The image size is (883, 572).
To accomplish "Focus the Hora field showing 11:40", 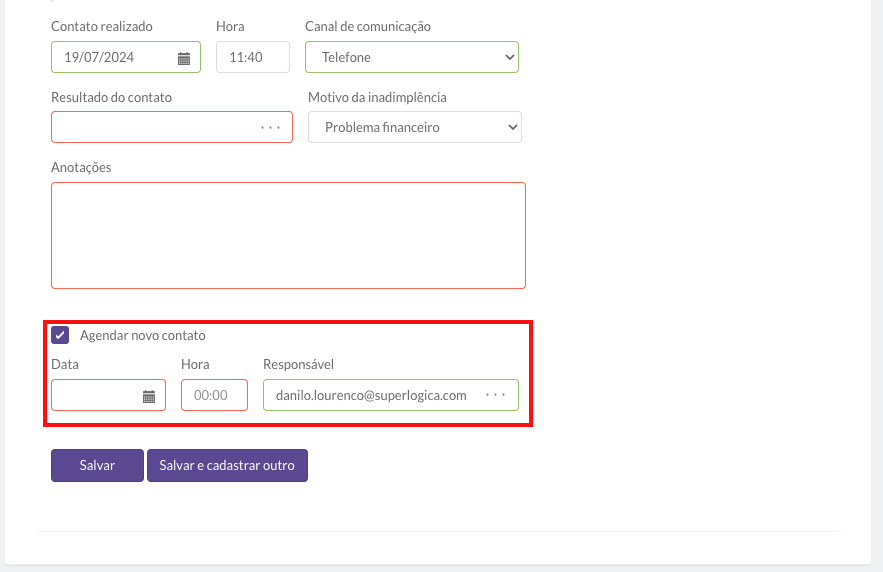I will 253,57.
